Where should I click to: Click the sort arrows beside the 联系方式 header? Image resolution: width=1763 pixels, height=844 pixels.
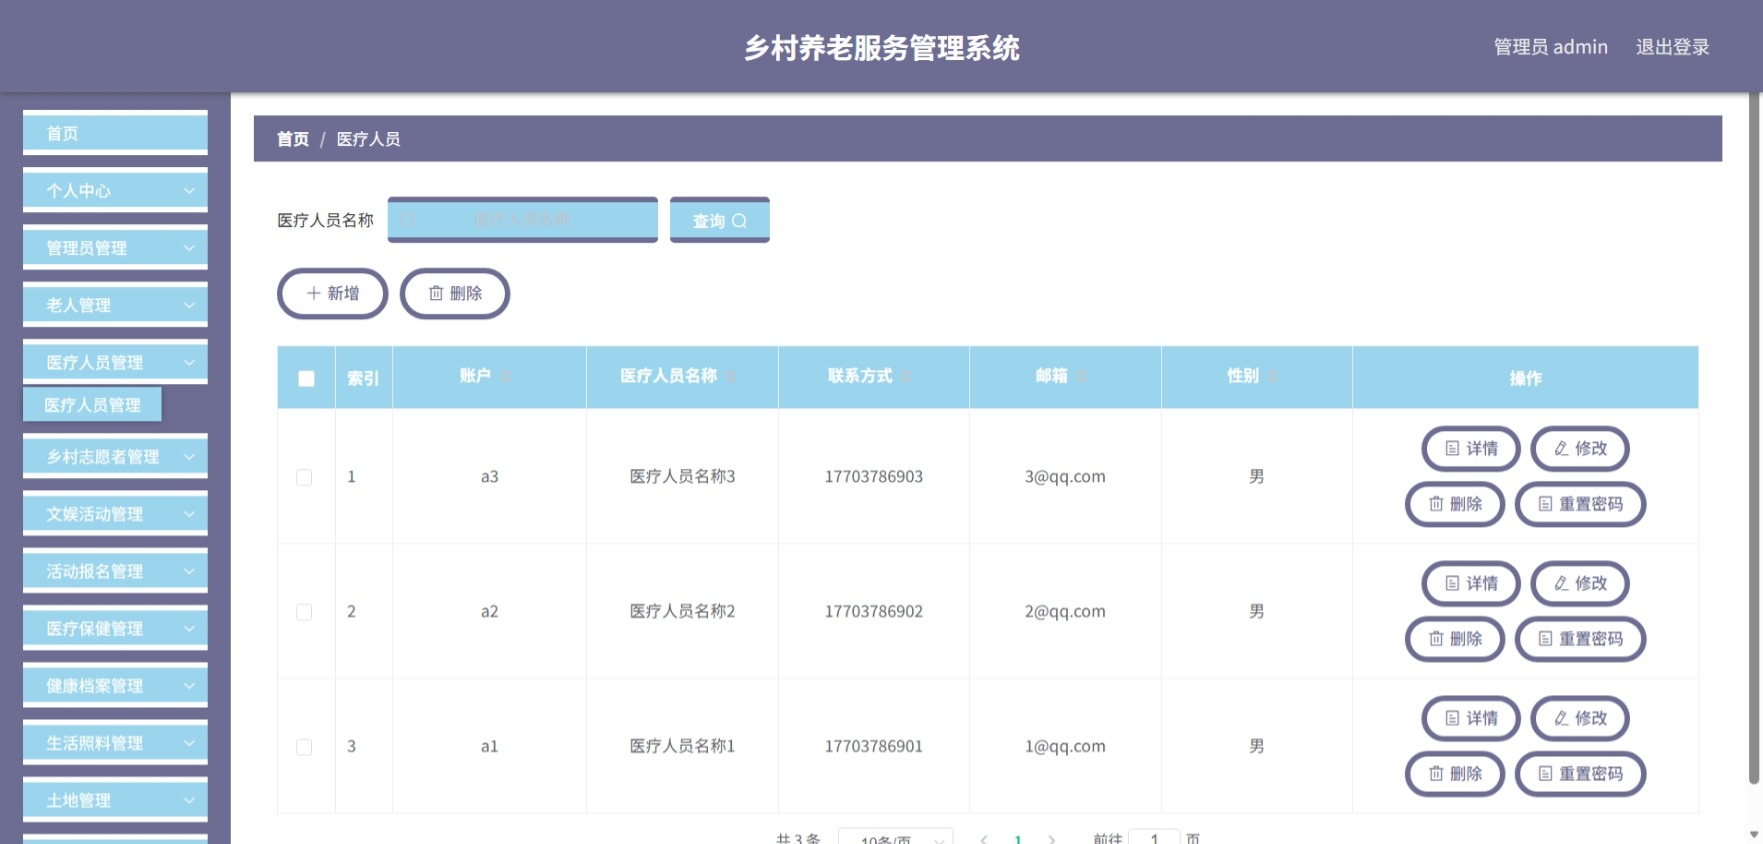pos(906,376)
